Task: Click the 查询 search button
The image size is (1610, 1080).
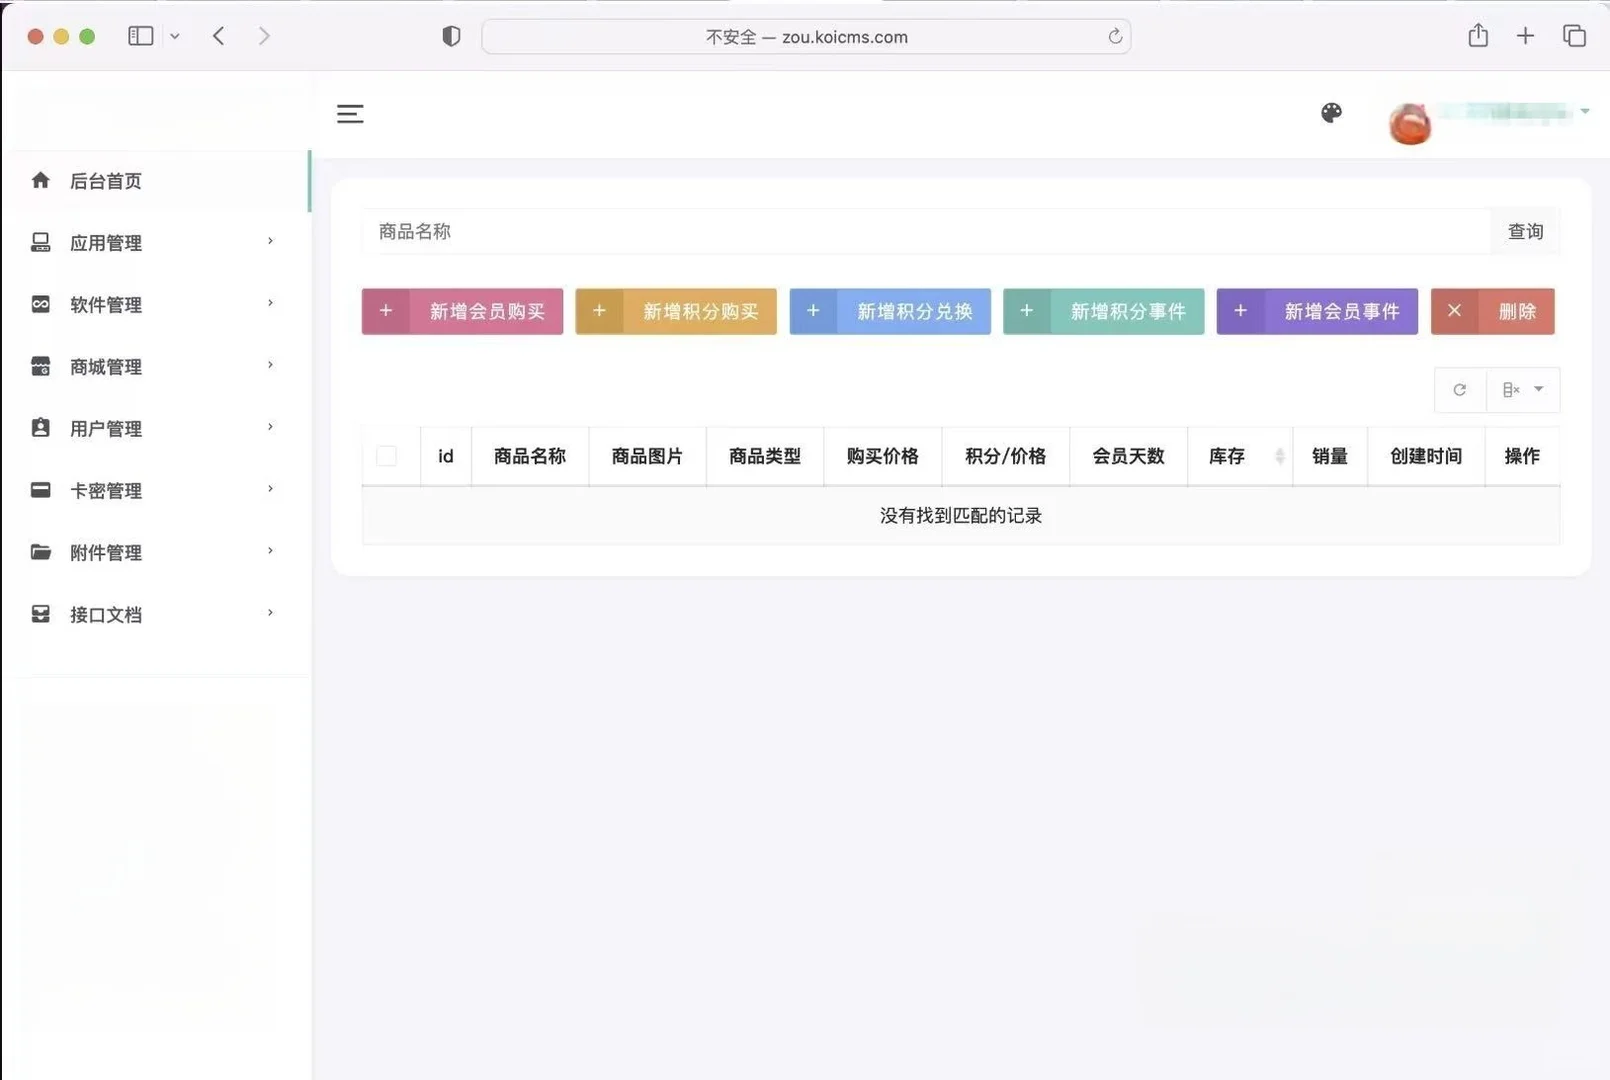Action: [1525, 231]
